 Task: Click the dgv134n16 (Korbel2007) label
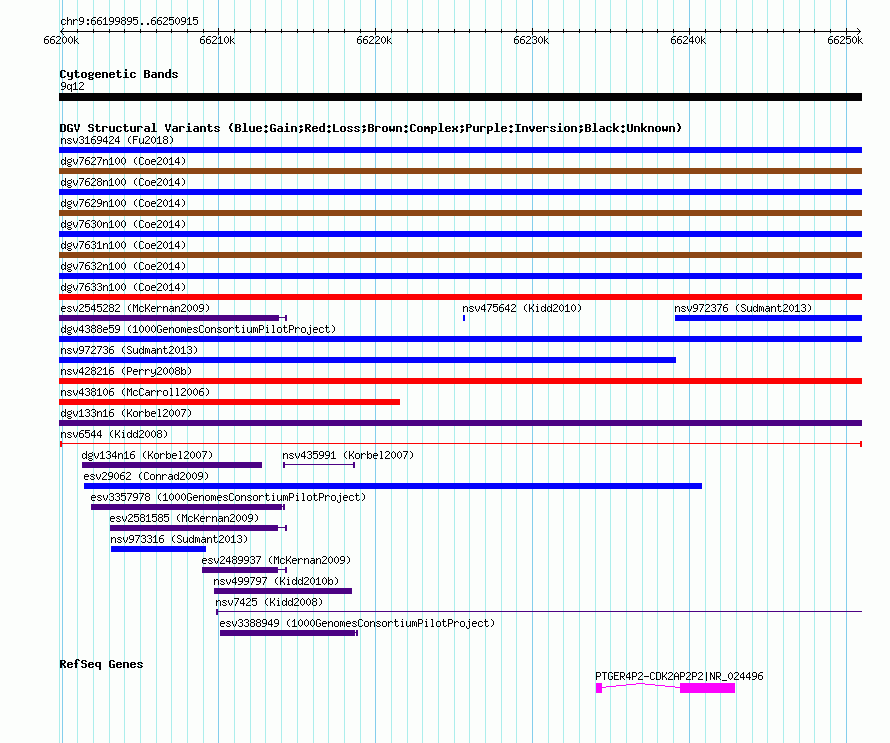tap(148, 455)
